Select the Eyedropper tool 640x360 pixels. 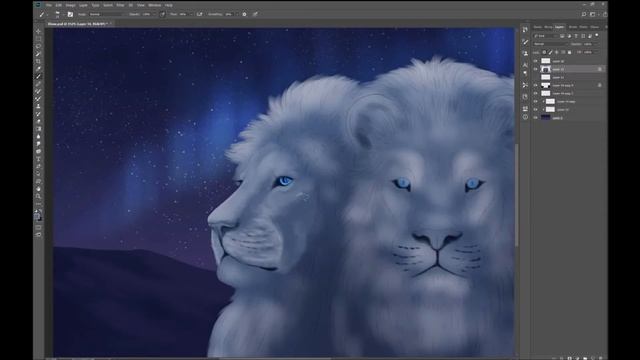click(38, 69)
